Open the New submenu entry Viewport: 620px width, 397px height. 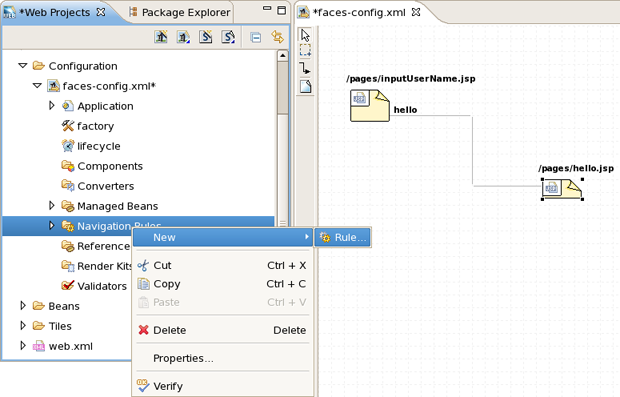click(x=222, y=237)
